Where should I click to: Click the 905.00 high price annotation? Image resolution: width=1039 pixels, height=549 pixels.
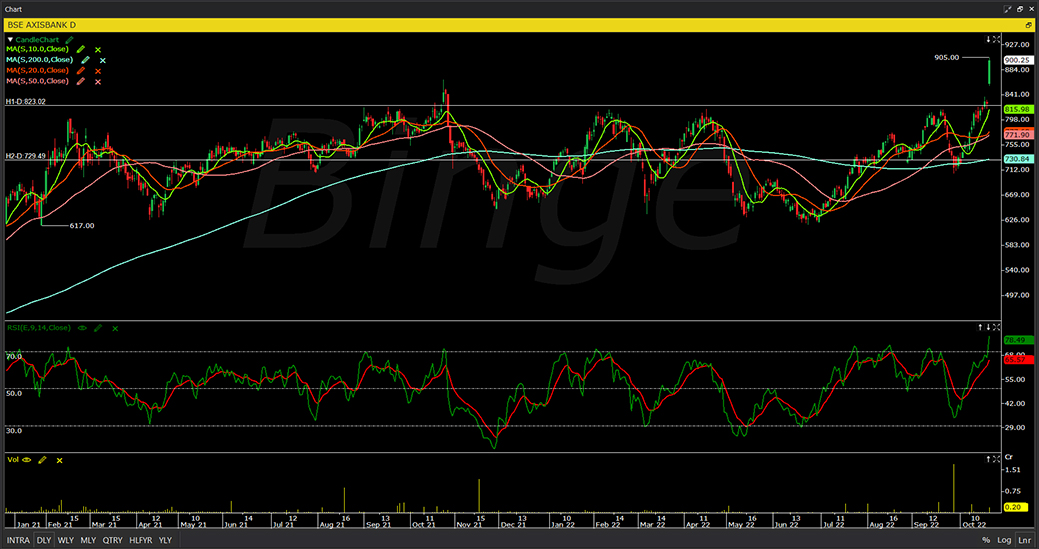click(x=946, y=58)
